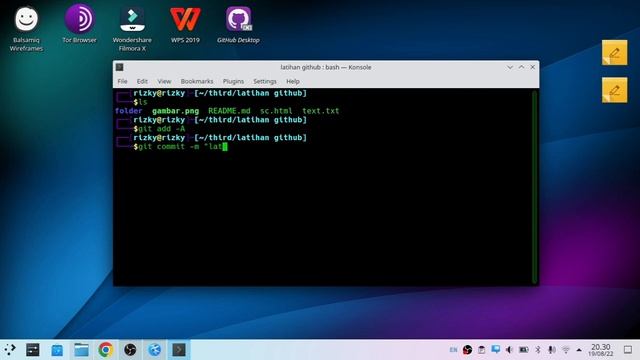Viewport: 640px width, 360px height.
Task: Click the show desktop button in taskbar
Action: pos(628,350)
